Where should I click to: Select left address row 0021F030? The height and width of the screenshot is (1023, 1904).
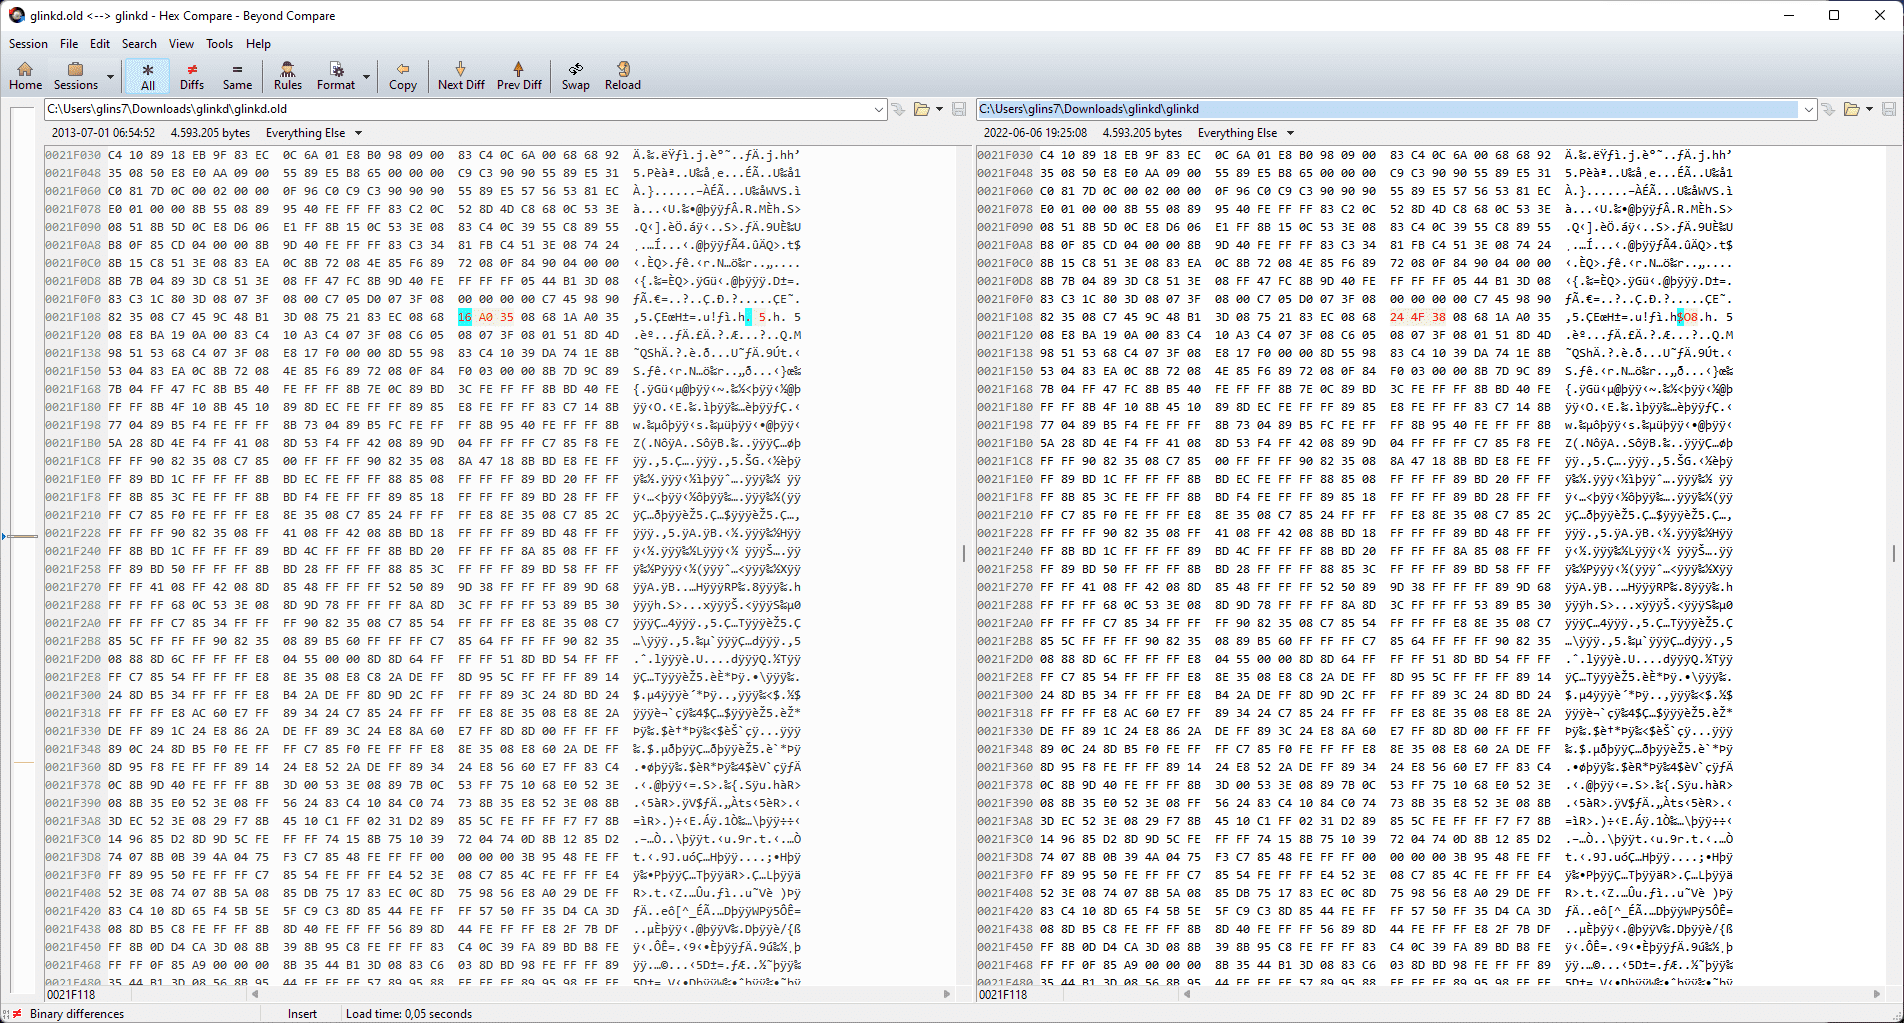click(x=73, y=155)
